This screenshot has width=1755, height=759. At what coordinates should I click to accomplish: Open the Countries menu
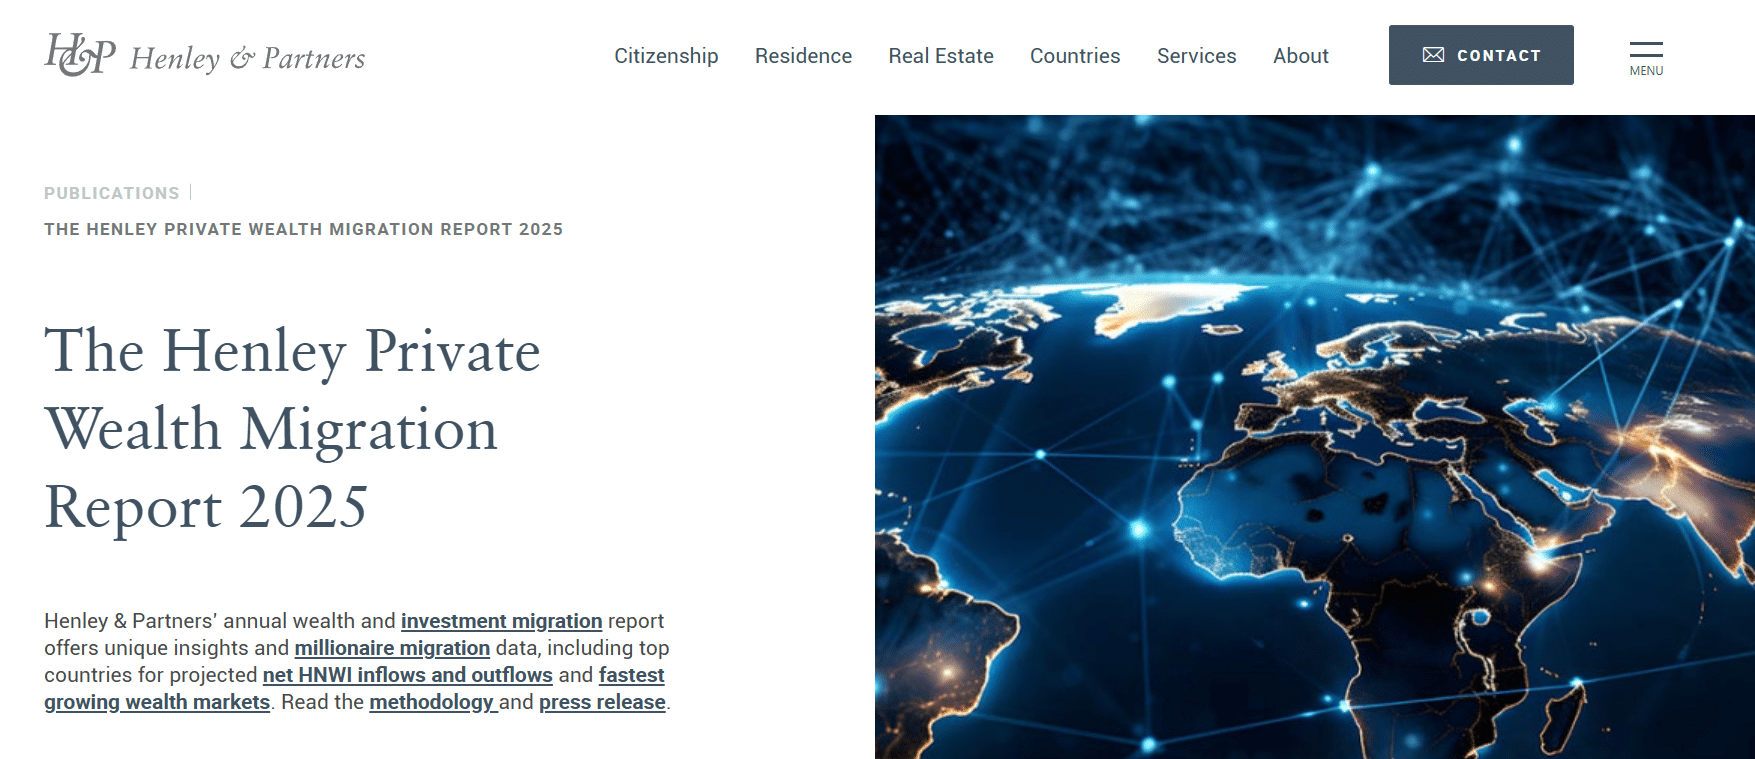[x=1075, y=56]
